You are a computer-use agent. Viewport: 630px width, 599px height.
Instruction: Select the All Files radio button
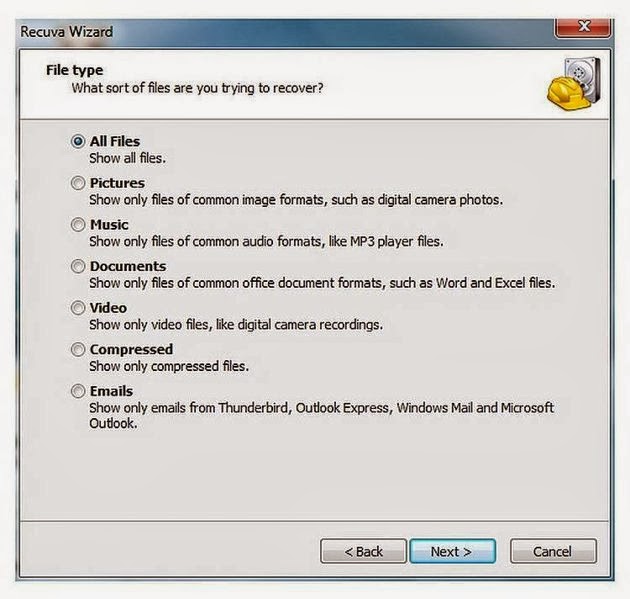(x=78, y=141)
